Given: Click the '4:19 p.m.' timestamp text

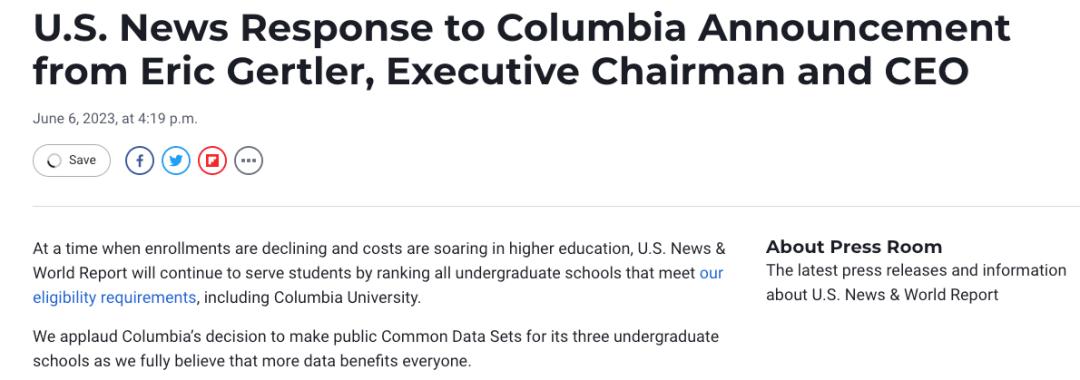Looking at the screenshot, I should click(x=169, y=119).
